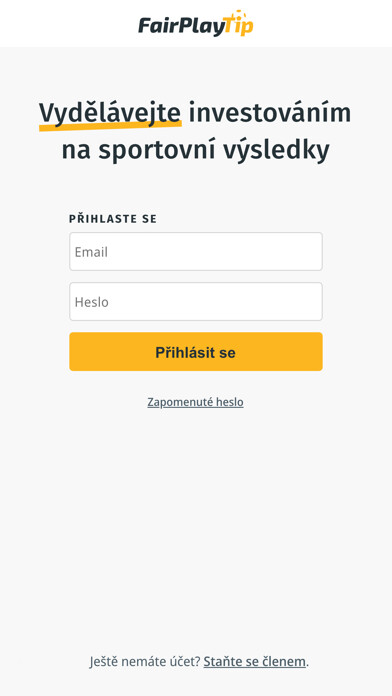Focus the Heslo password field
Screen dimensions: 392x696
click(196, 301)
